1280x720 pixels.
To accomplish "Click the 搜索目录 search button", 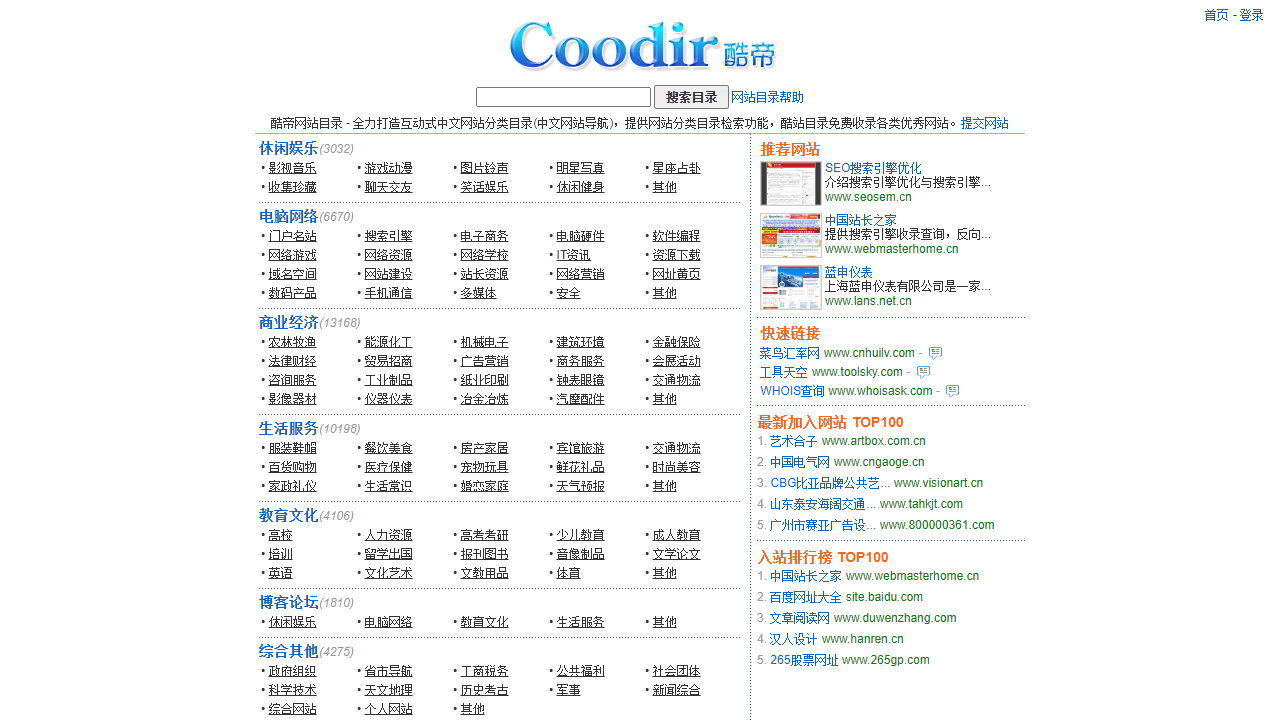I will pos(691,97).
